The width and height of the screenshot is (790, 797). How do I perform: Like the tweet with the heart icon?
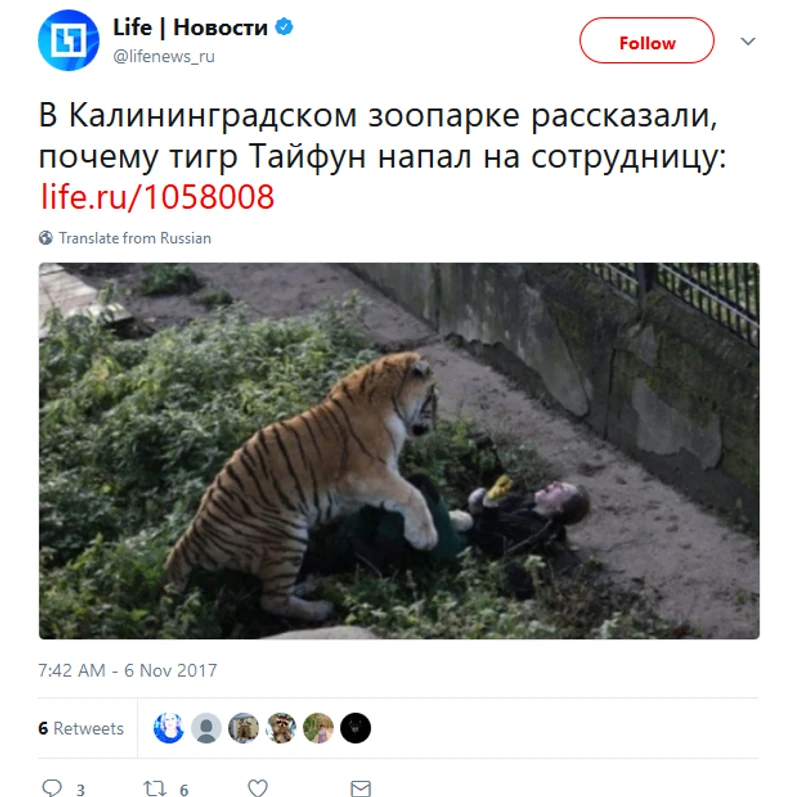coord(258,788)
